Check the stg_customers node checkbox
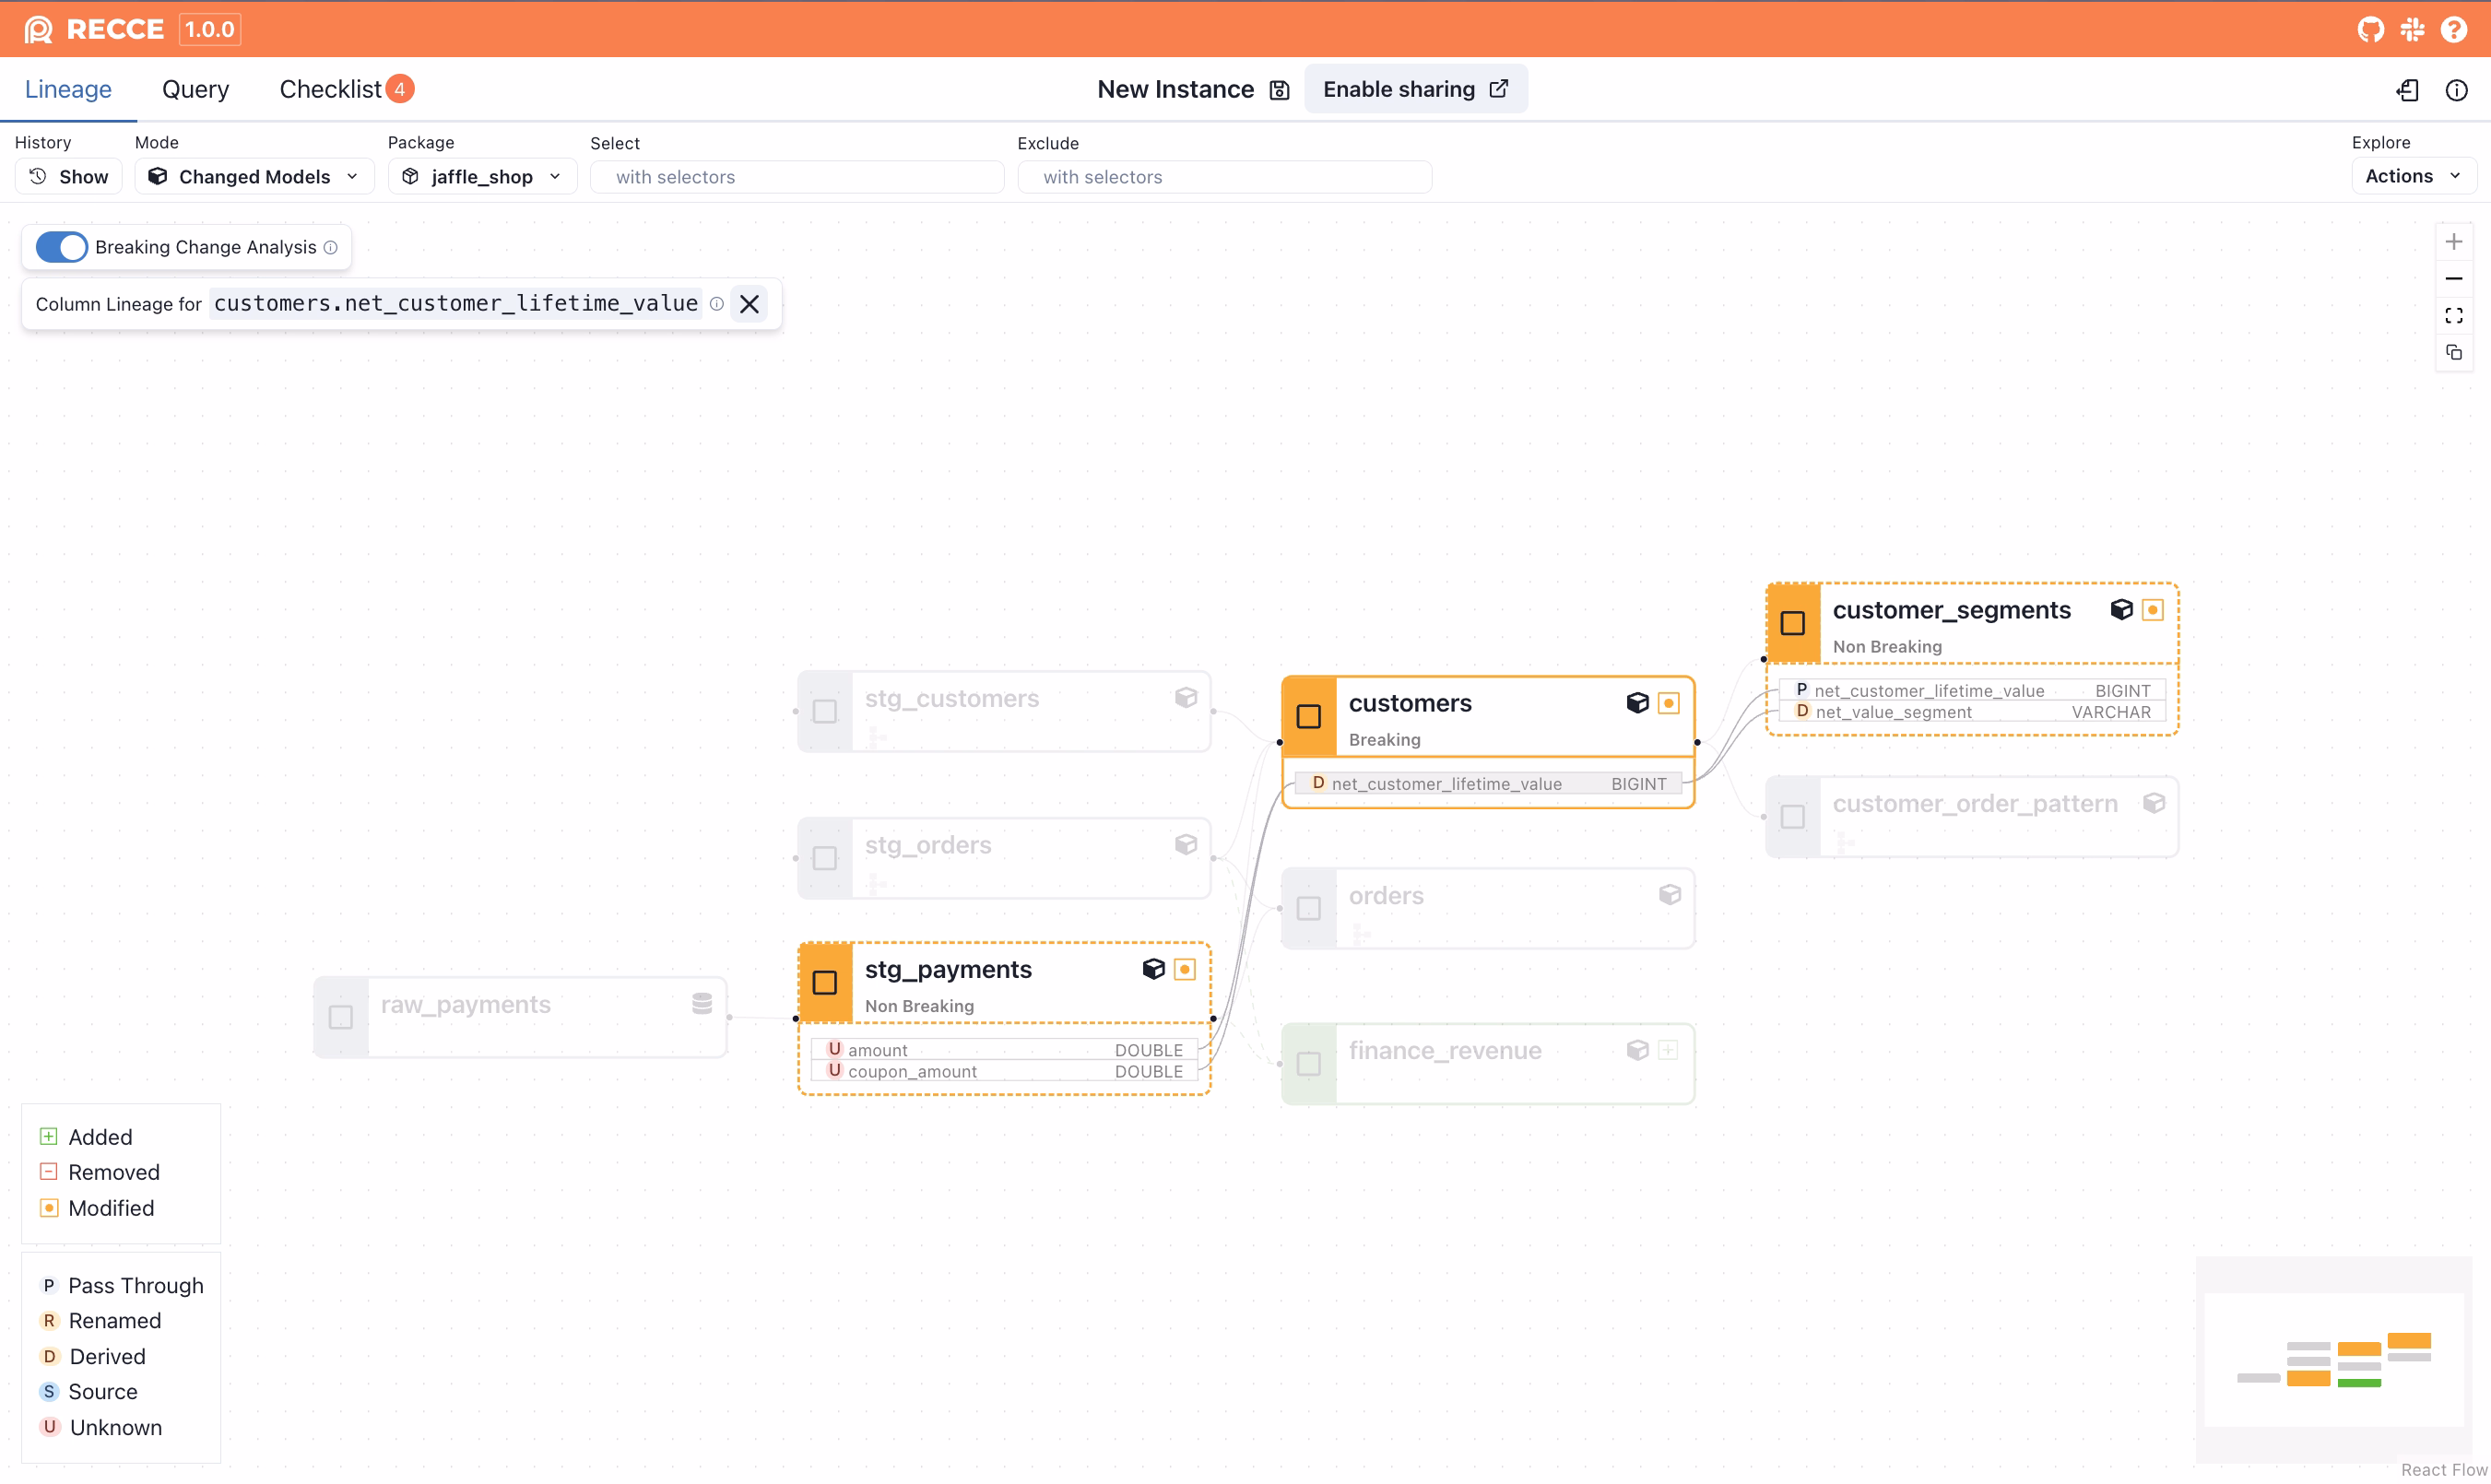The height and width of the screenshot is (1484, 2491). [824, 712]
